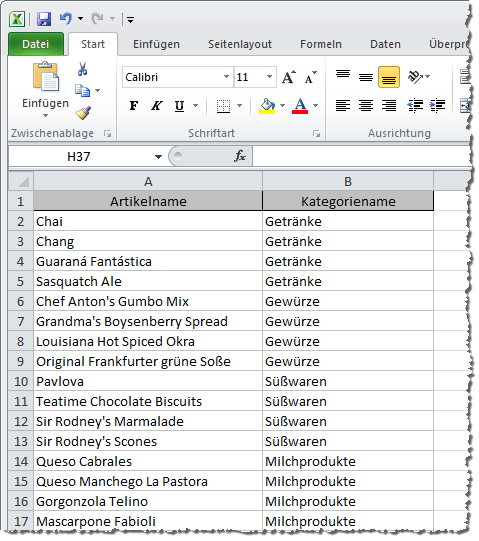Select the Artikelname header cell
The height and width of the screenshot is (541, 479).
click(148, 201)
